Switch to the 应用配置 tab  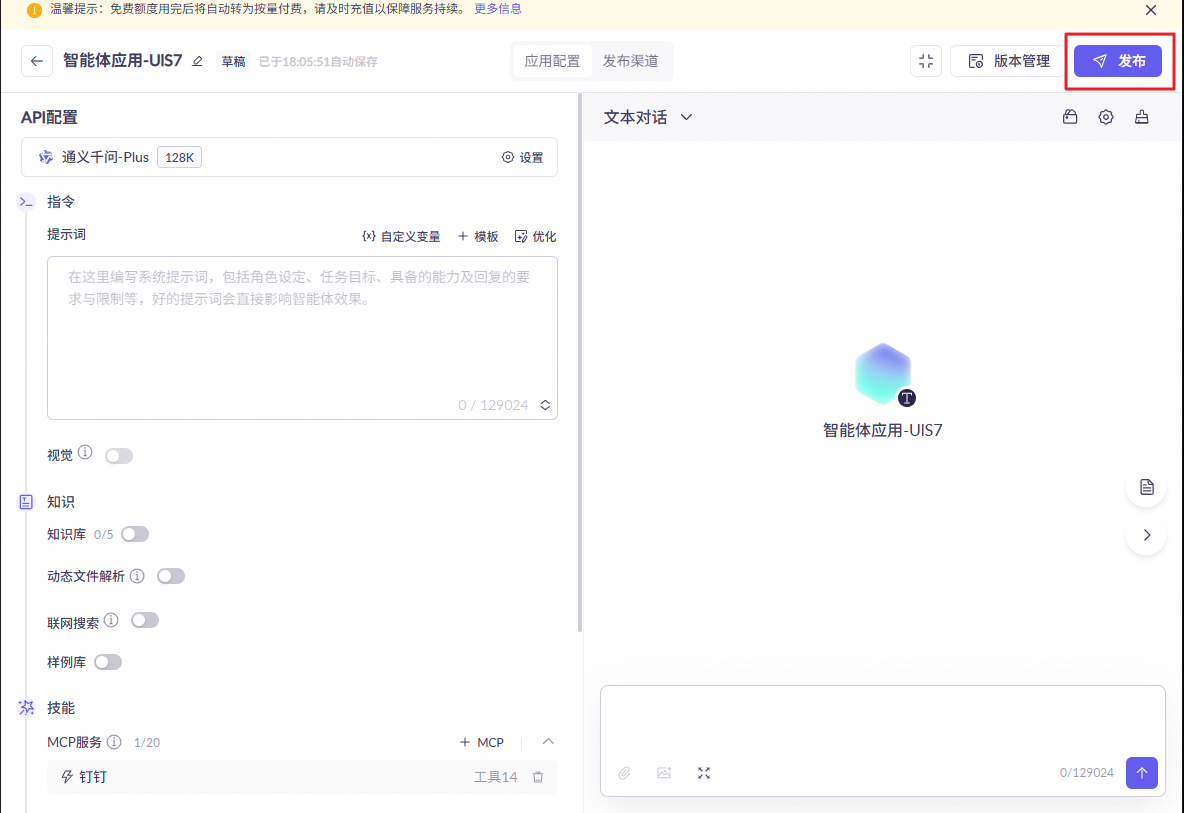pos(552,61)
